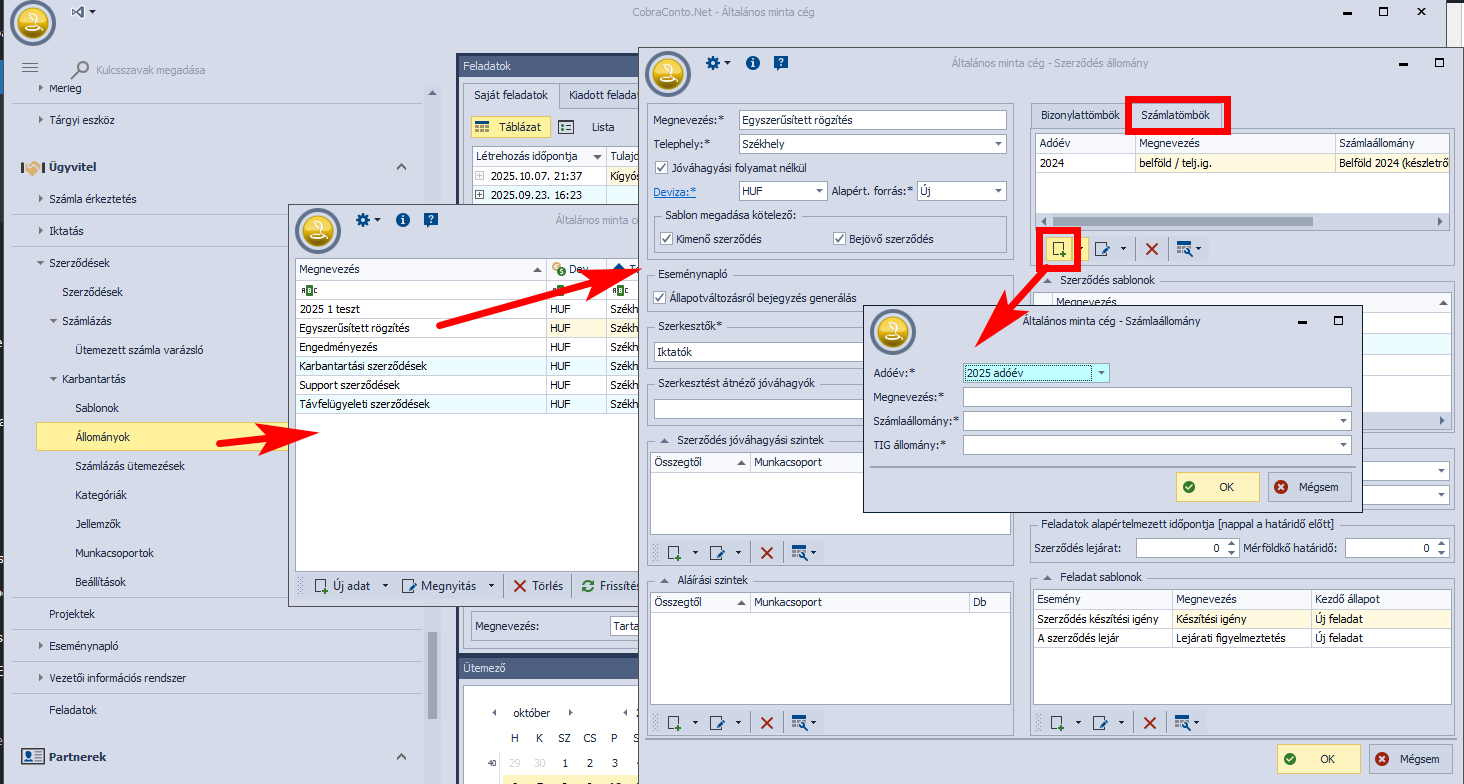Image resolution: width=1464 pixels, height=784 pixels.
Task: Click the Deviza link label
Action: tap(672, 191)
